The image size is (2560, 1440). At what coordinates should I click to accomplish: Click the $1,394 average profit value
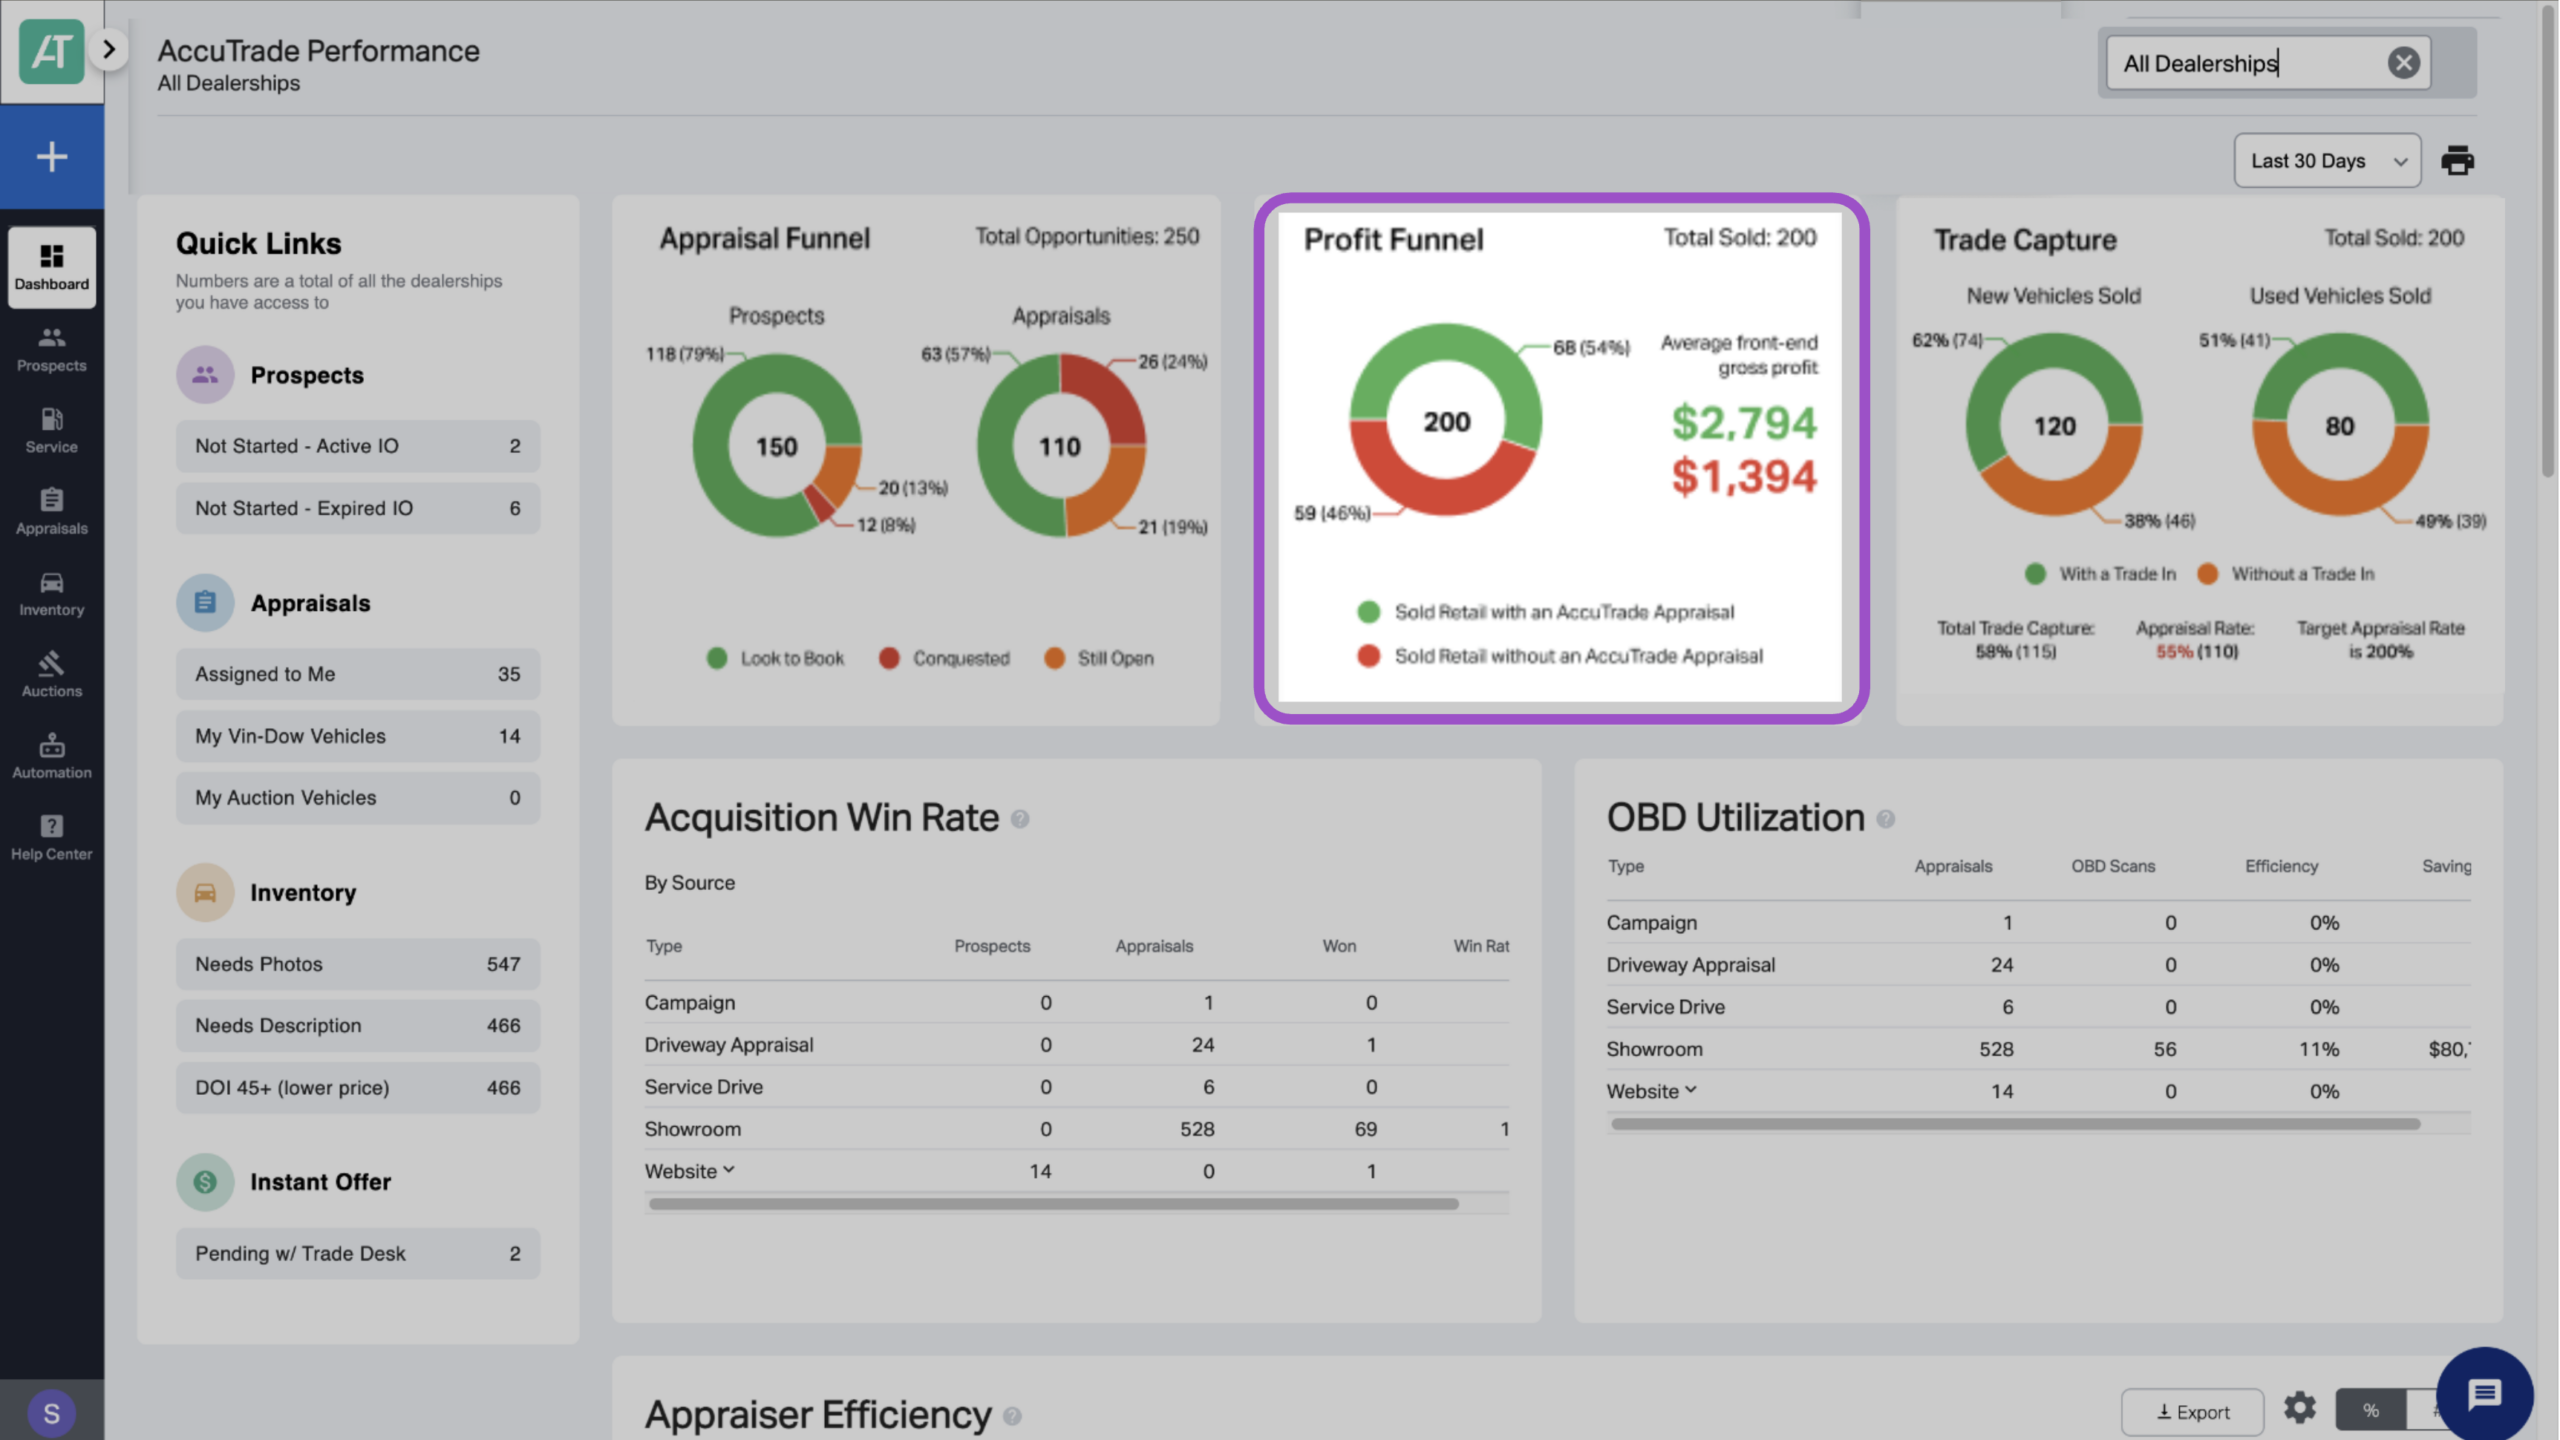1744,476
